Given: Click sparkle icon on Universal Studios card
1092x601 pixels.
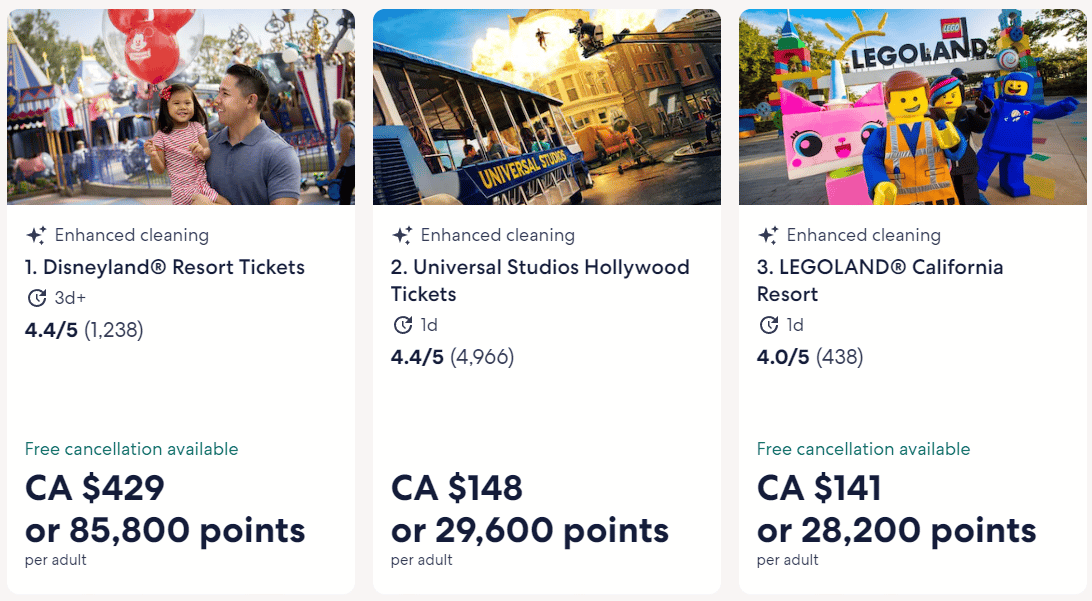Looking at the screenshot, I should 402,236.
